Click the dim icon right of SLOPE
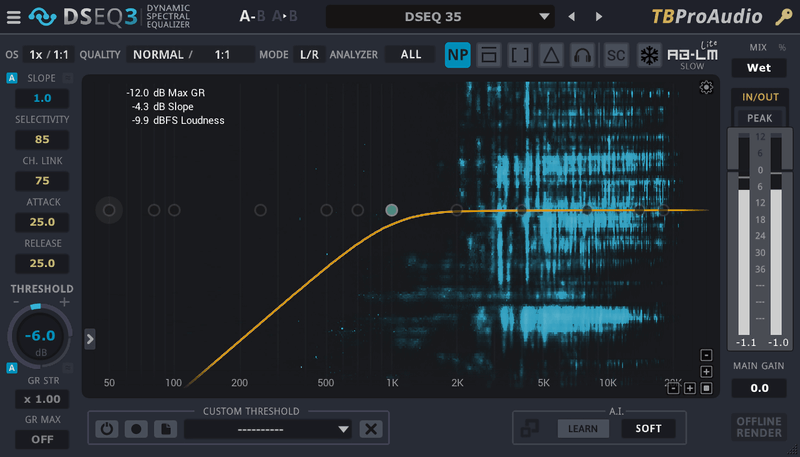This screenshot has width=800, height=457. click(67, 78)
